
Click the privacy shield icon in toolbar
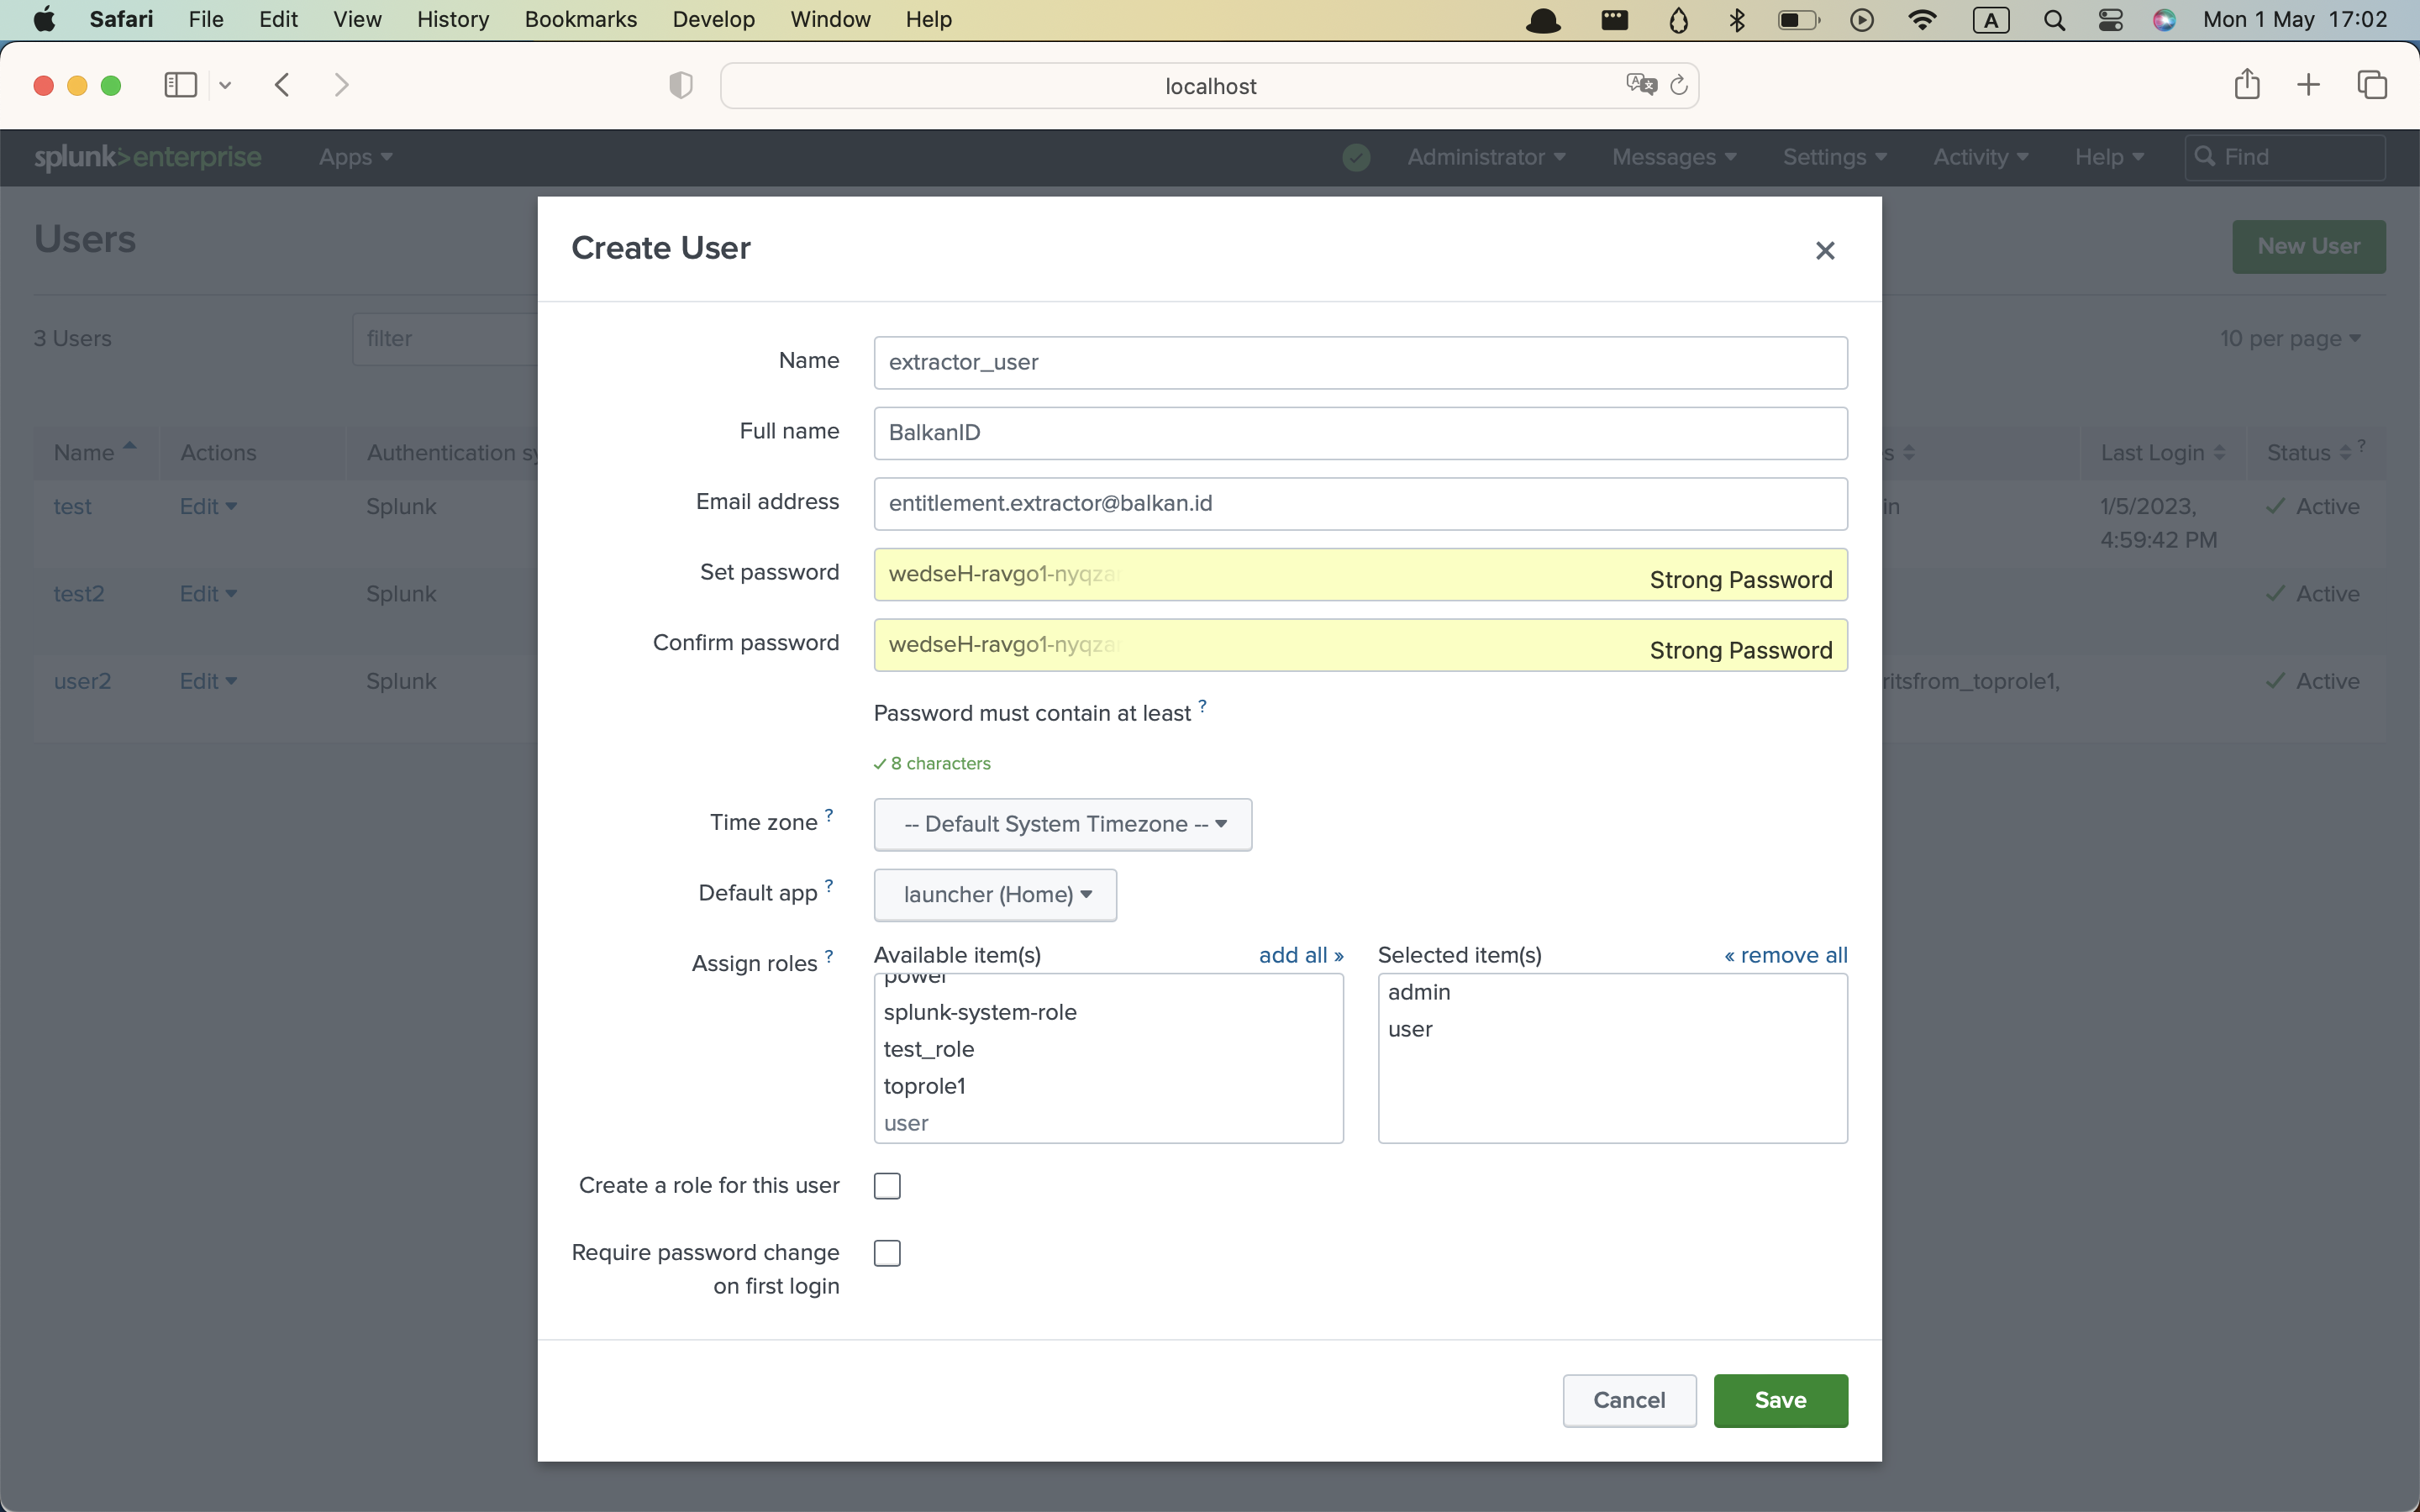point(681,86)
